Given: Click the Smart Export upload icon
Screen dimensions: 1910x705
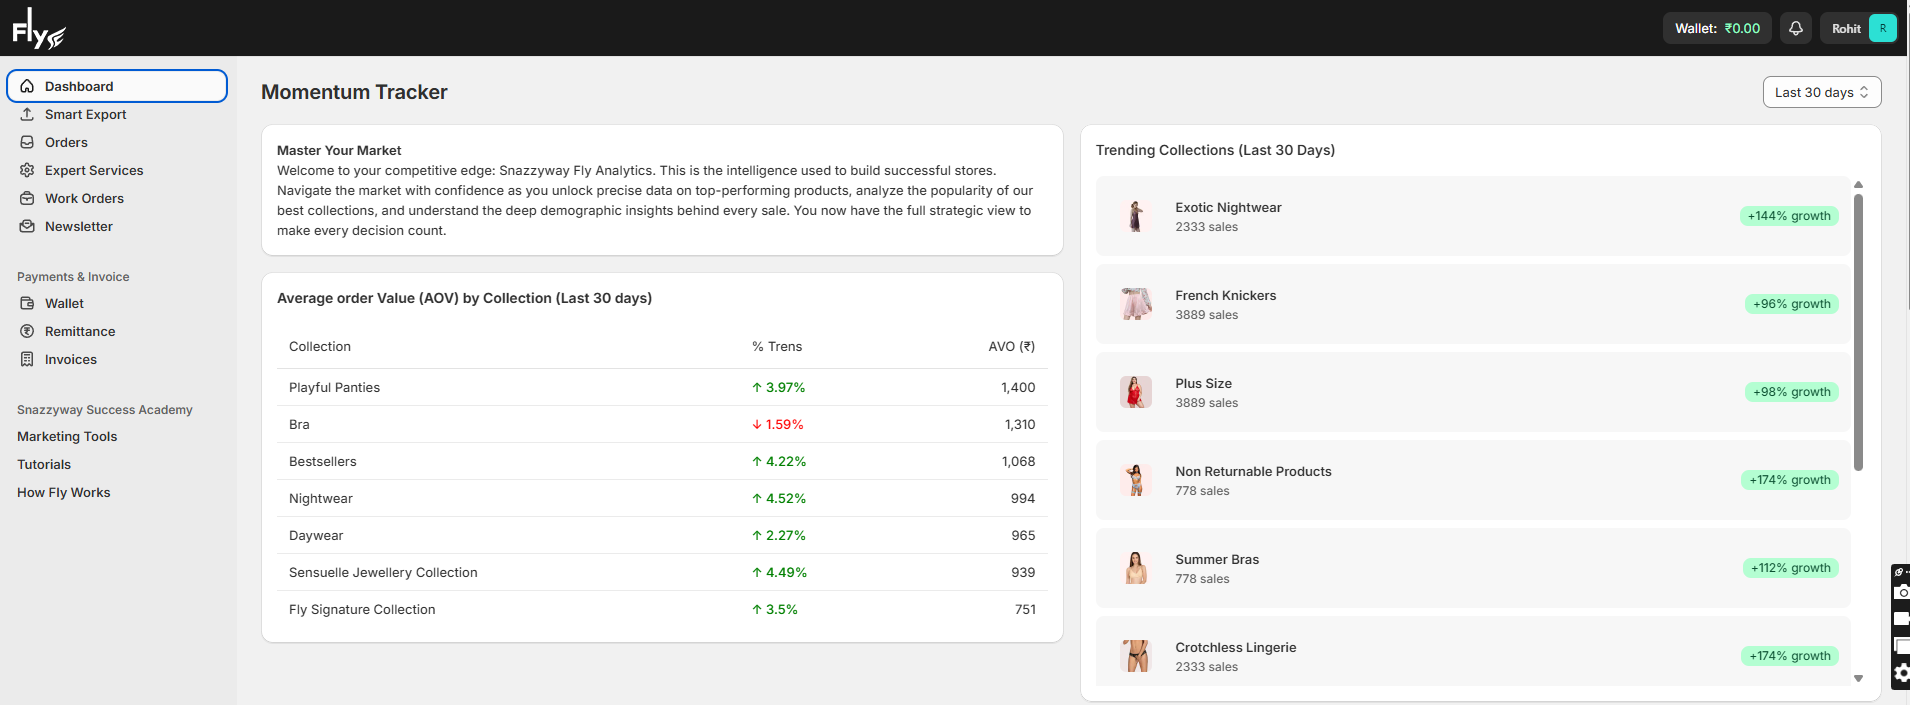Looking at the screenshot, I should [27, 114].
